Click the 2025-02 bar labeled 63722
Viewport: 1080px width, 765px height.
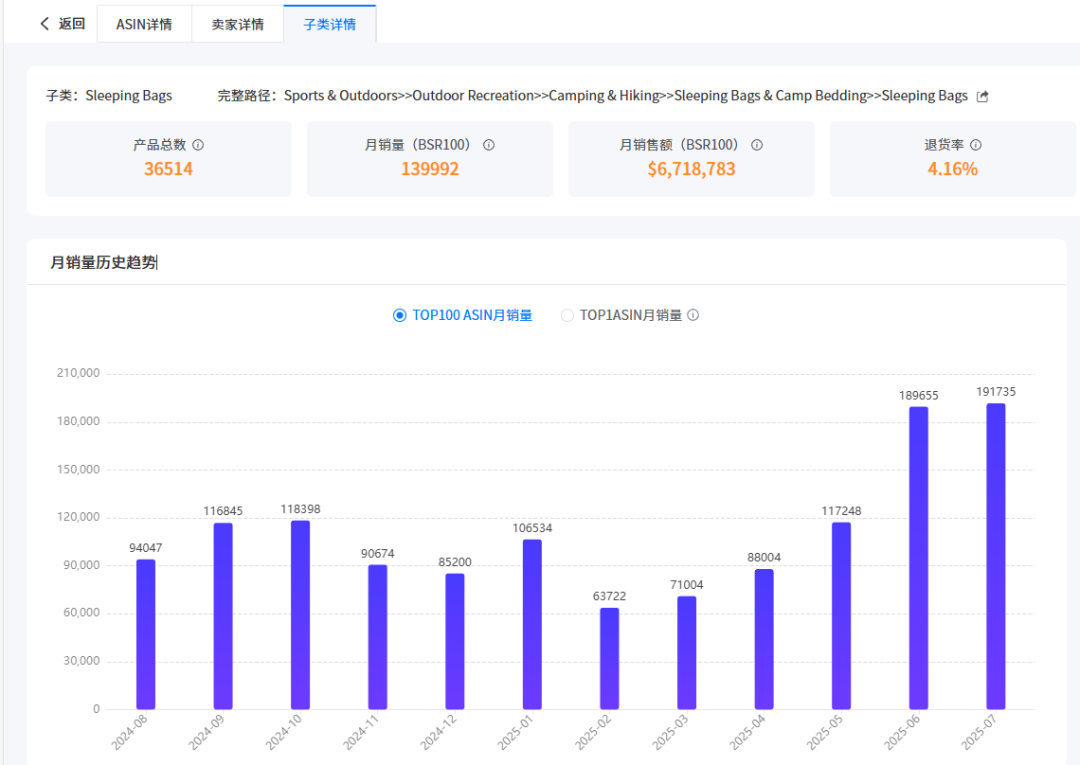click(609, 658)
